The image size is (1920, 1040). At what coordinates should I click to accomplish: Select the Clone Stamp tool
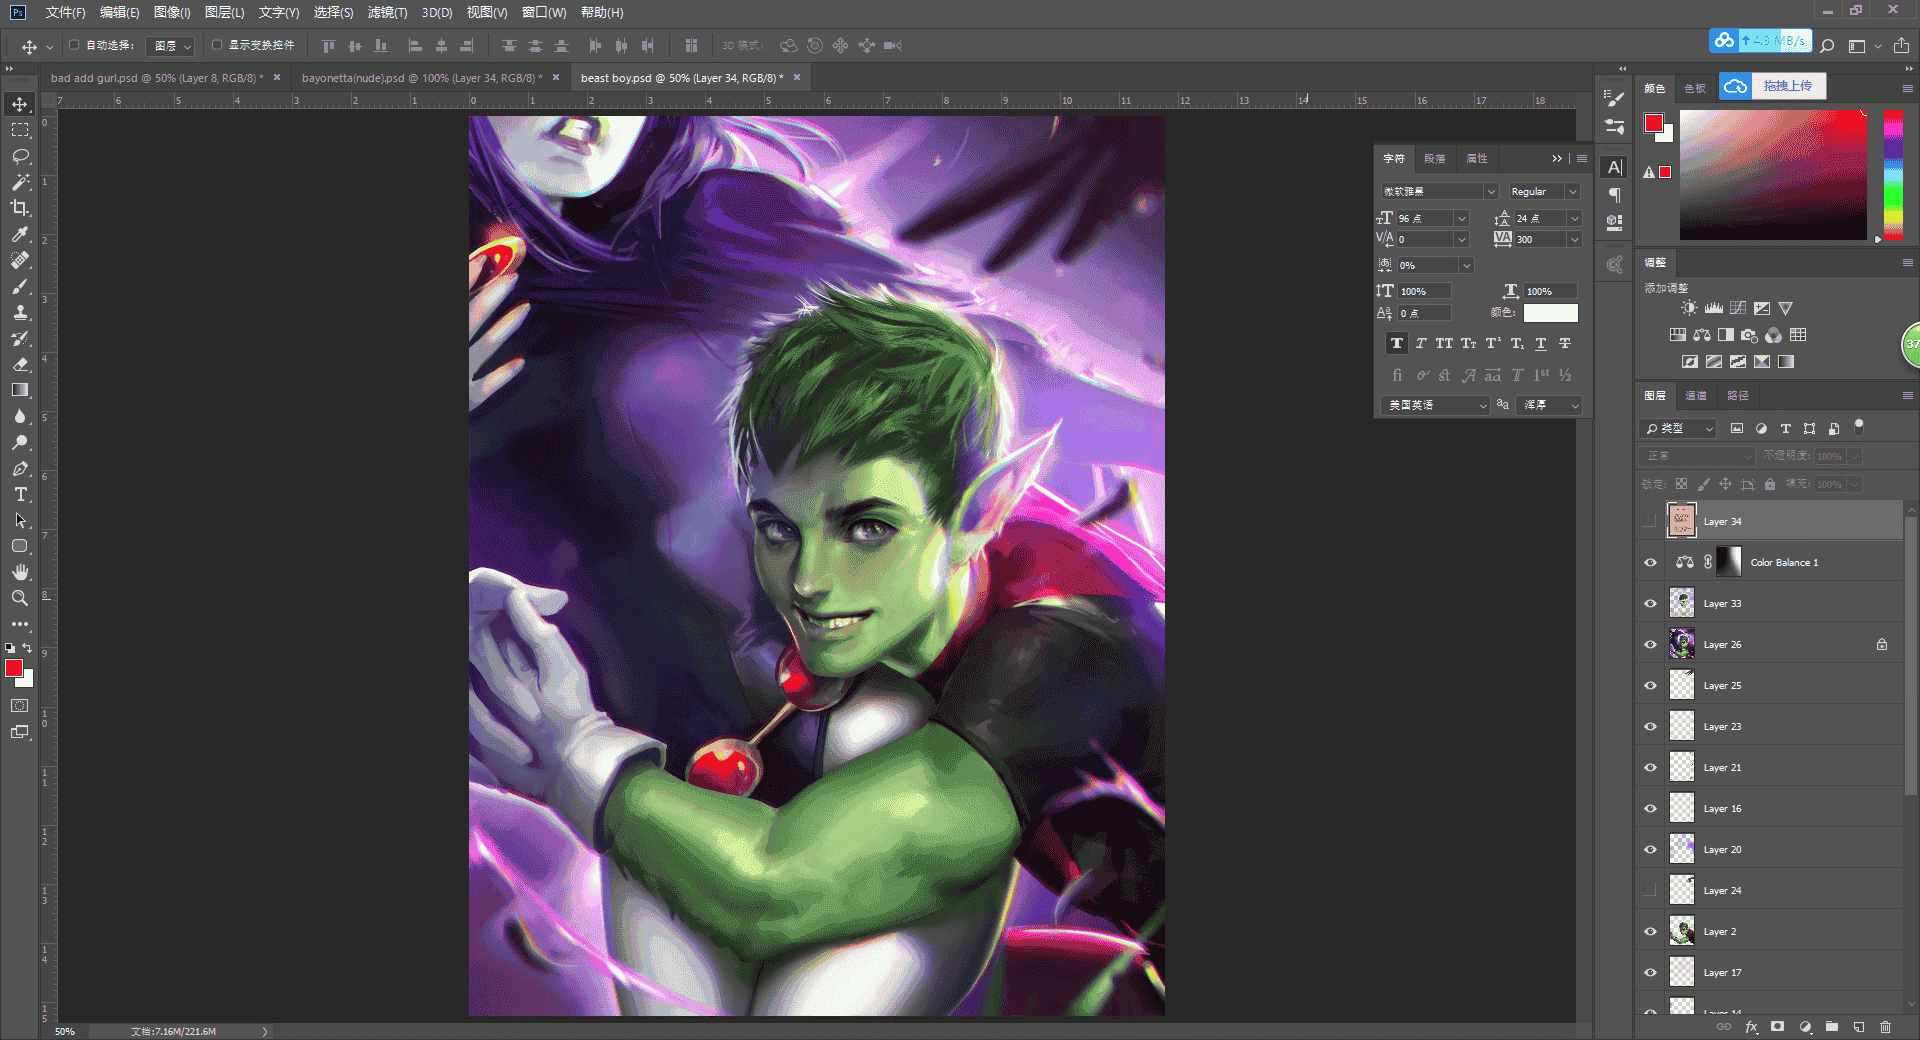pos(20,312)
